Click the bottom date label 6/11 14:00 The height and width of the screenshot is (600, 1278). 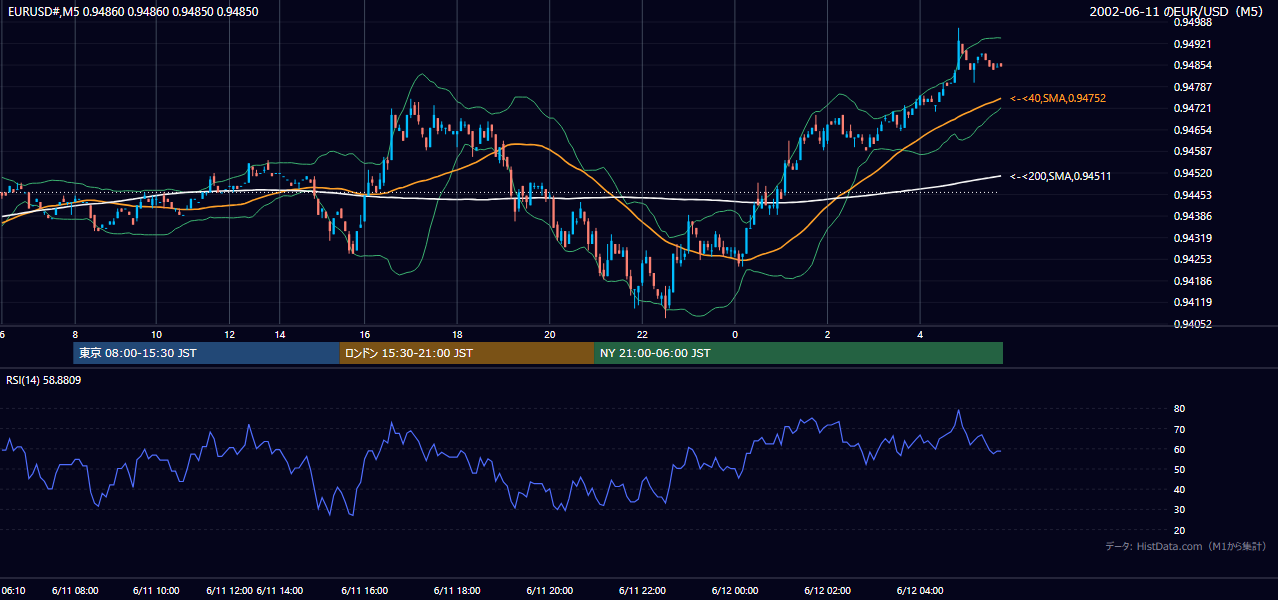(x=281, y=591)
